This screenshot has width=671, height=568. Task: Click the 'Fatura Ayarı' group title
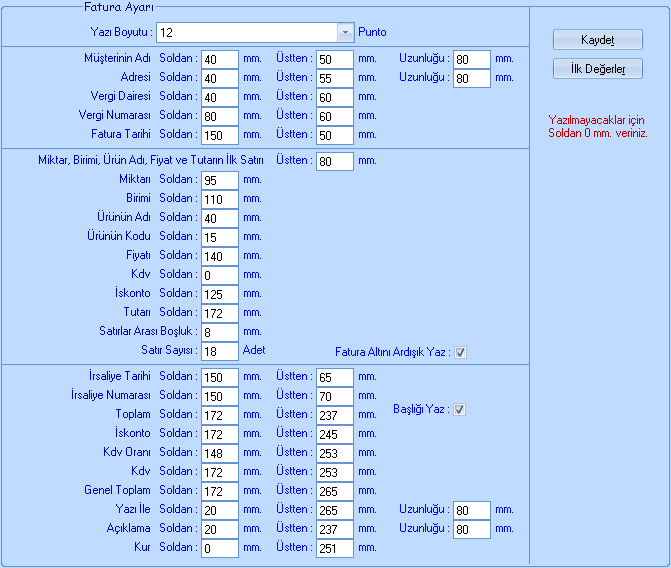(119, 7)
